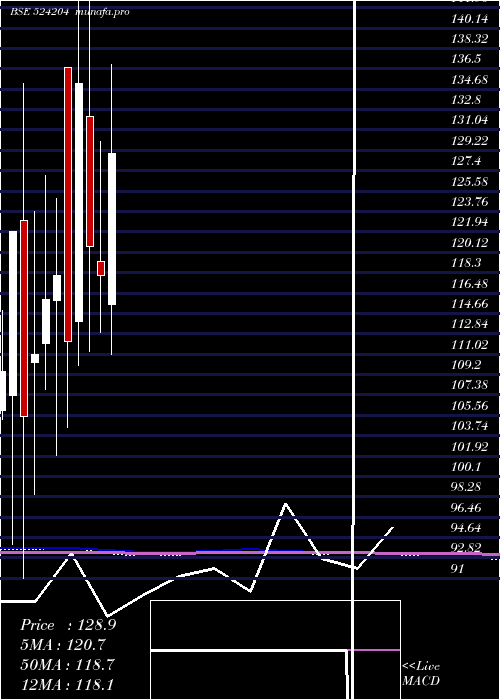Click the 121.94 price axis label
The width and height of the screenshot is (500, 700).
click(470, 222)
